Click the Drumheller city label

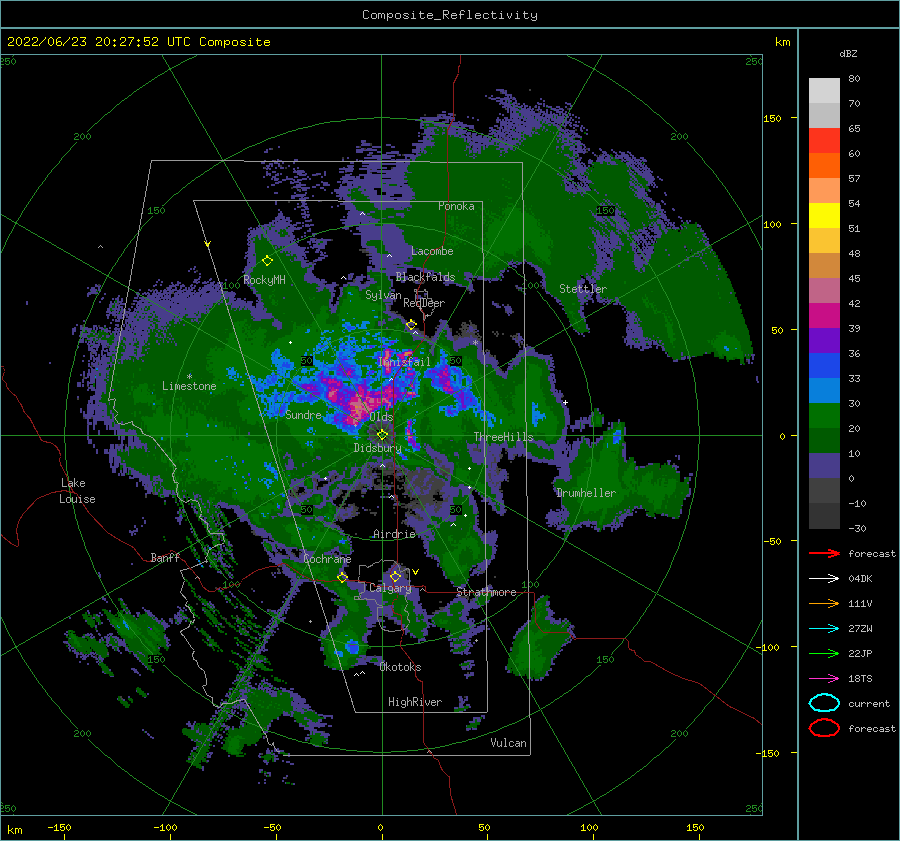pos(586,493)
